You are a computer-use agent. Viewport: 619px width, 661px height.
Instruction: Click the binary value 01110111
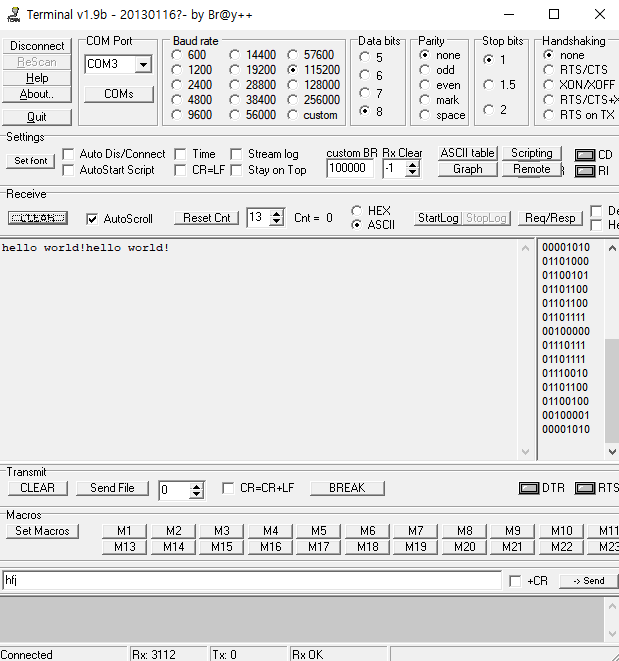(563, 345)
